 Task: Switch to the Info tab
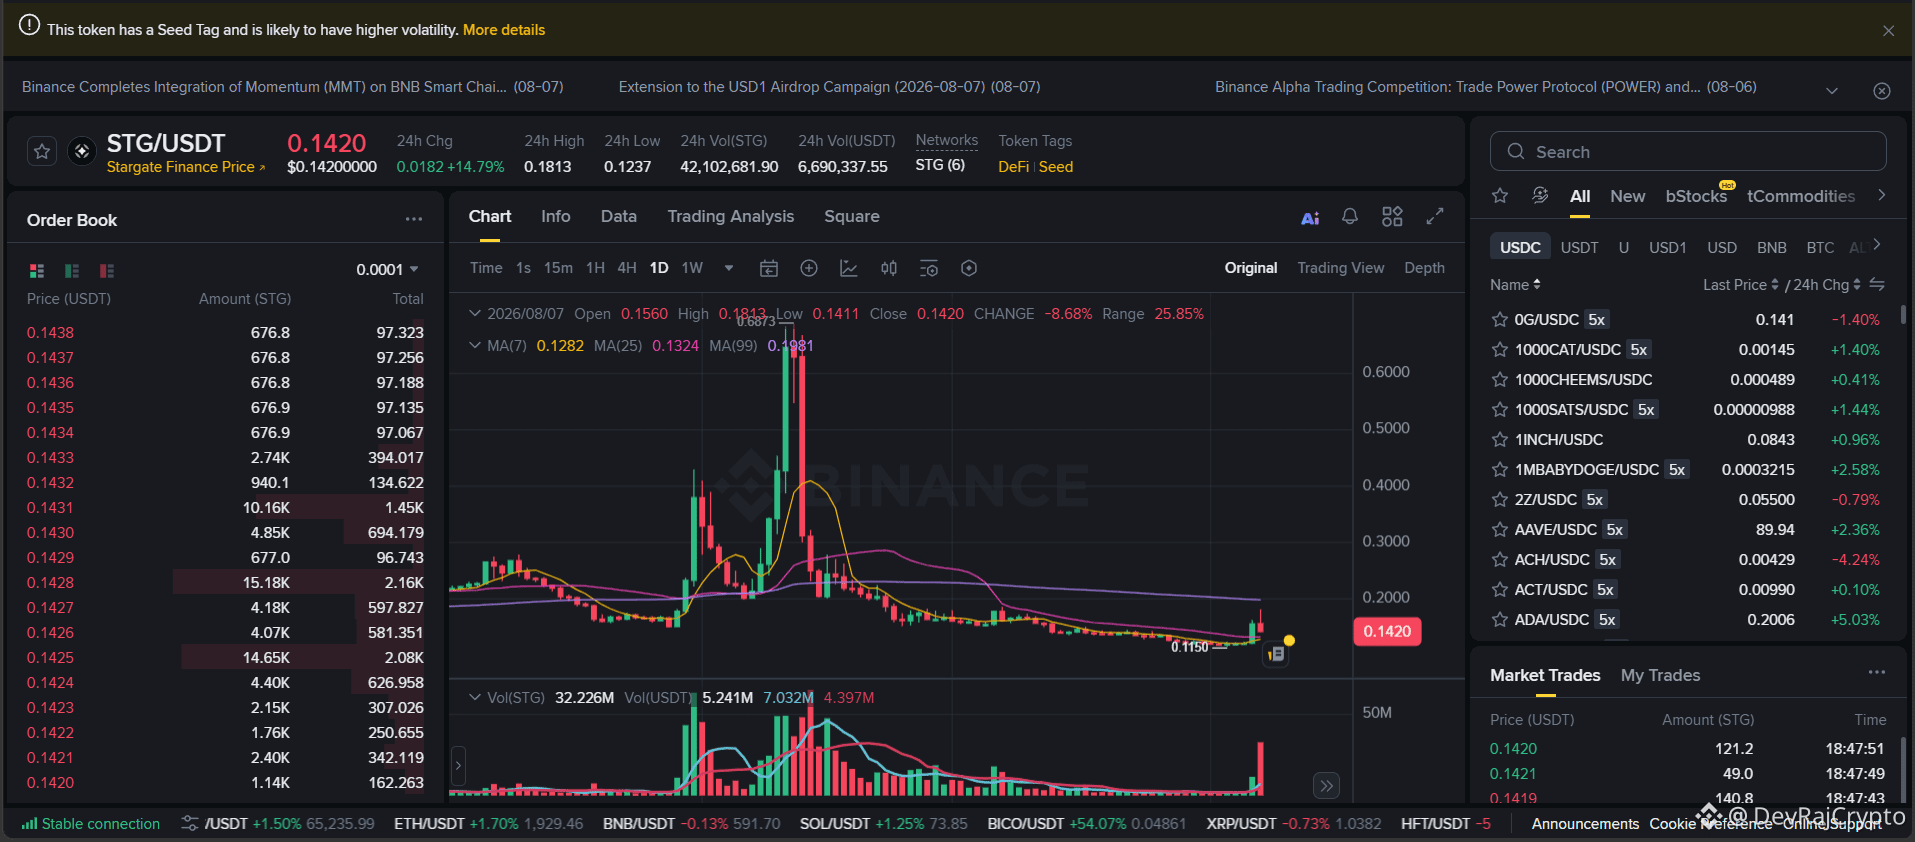[555, 216]
